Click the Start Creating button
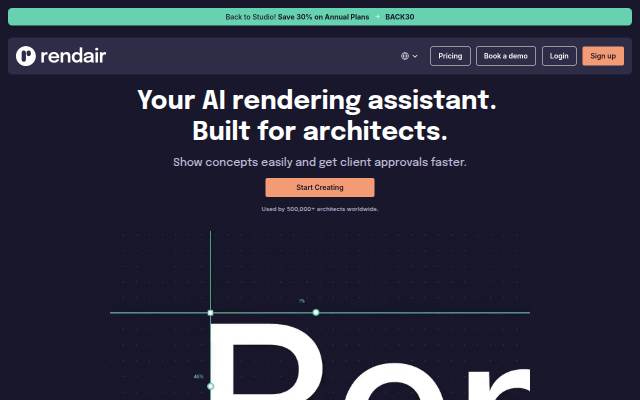 pos(320,187)
